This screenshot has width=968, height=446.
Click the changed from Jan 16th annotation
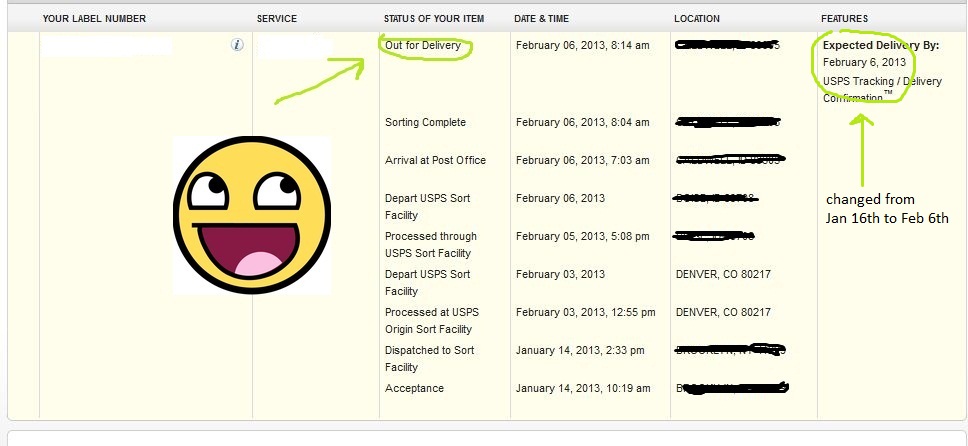point(886,208)
